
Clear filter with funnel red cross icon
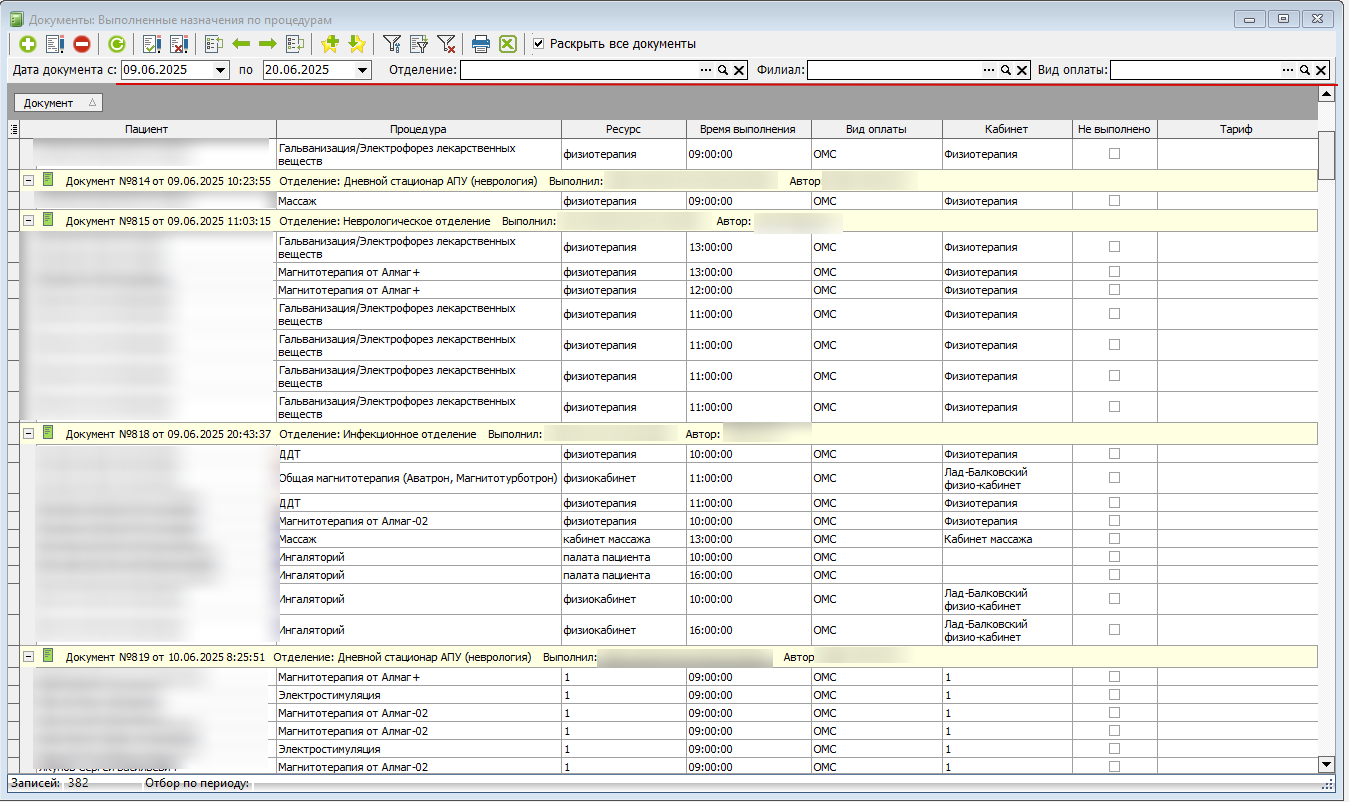446,44
